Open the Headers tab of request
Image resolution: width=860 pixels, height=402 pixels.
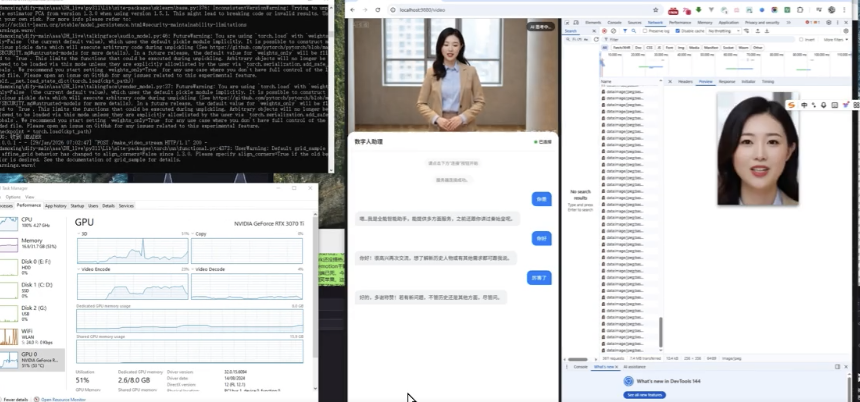685,81
